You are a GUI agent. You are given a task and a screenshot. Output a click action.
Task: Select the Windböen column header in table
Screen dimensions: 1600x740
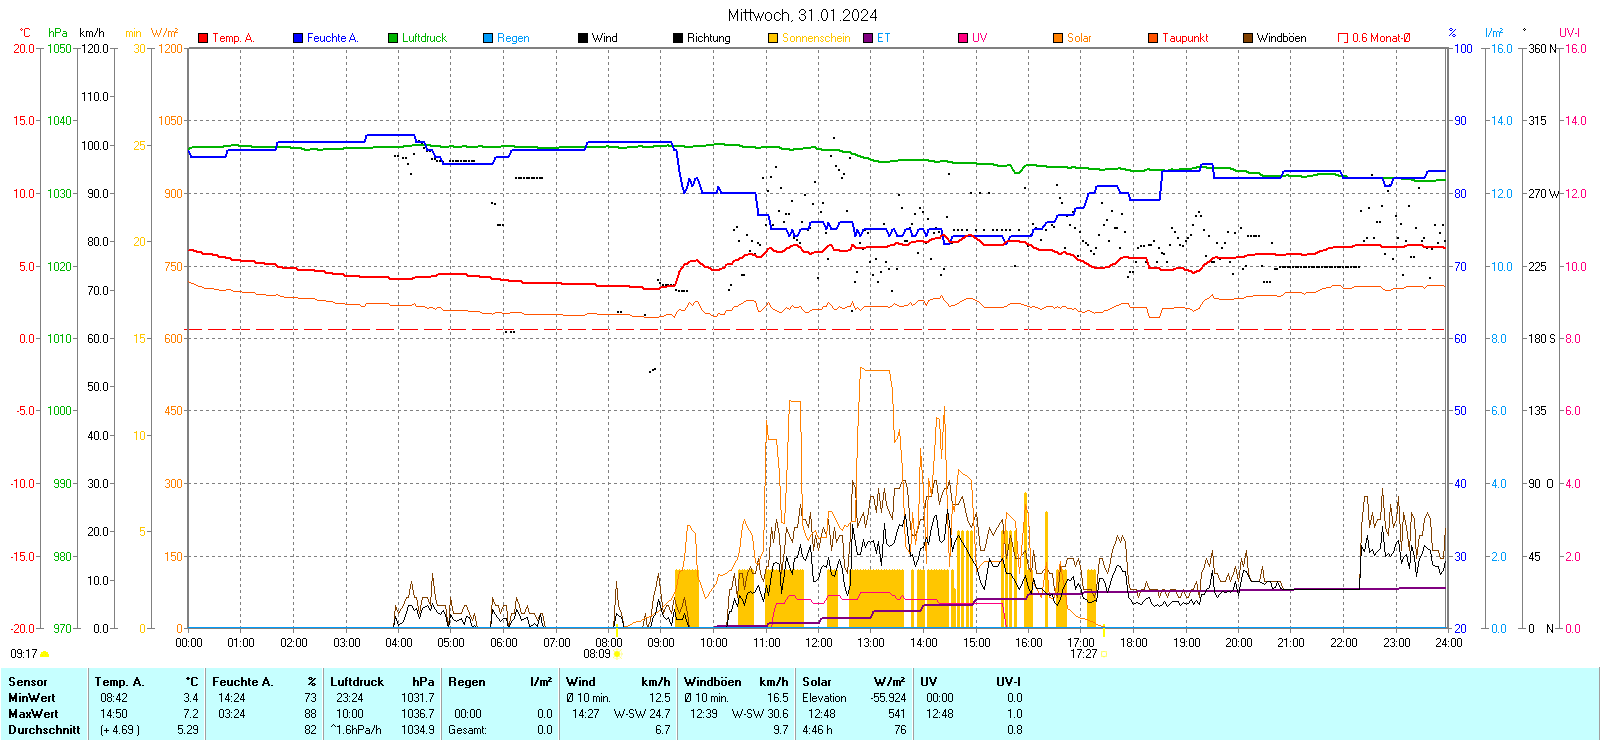(713, 682)
